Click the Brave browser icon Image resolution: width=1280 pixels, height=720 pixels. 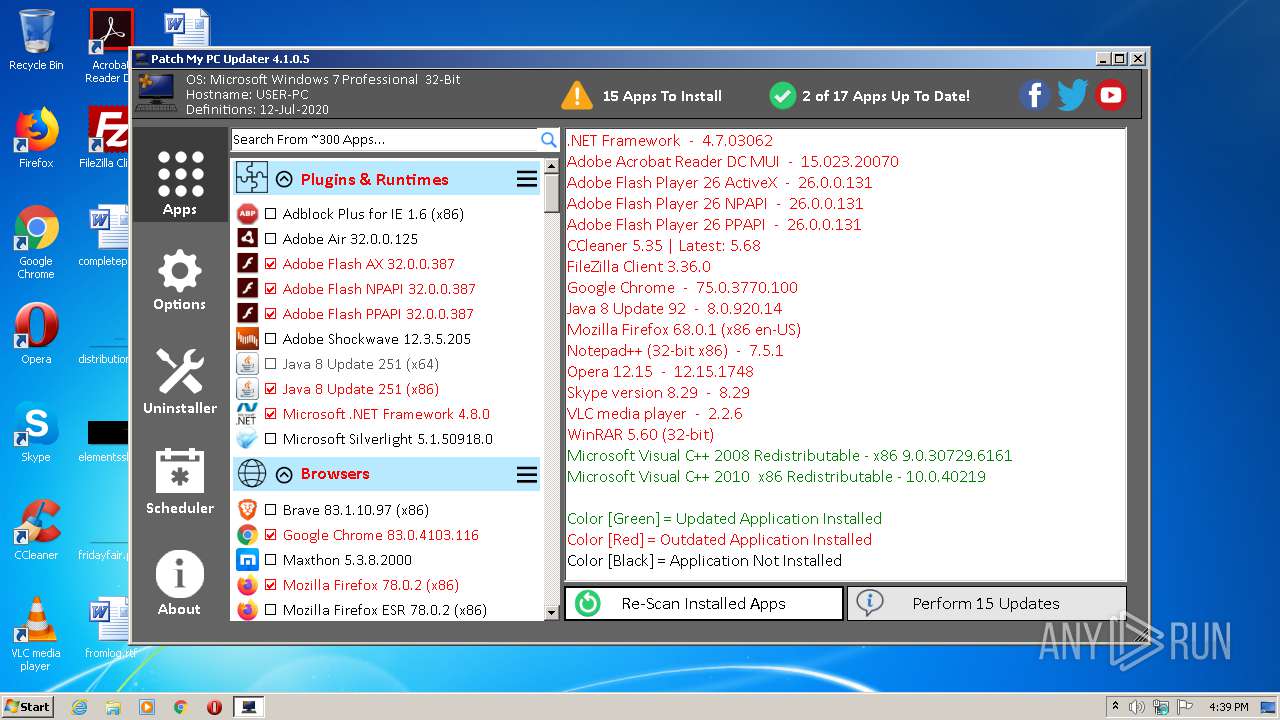click(x=247, y=510)
